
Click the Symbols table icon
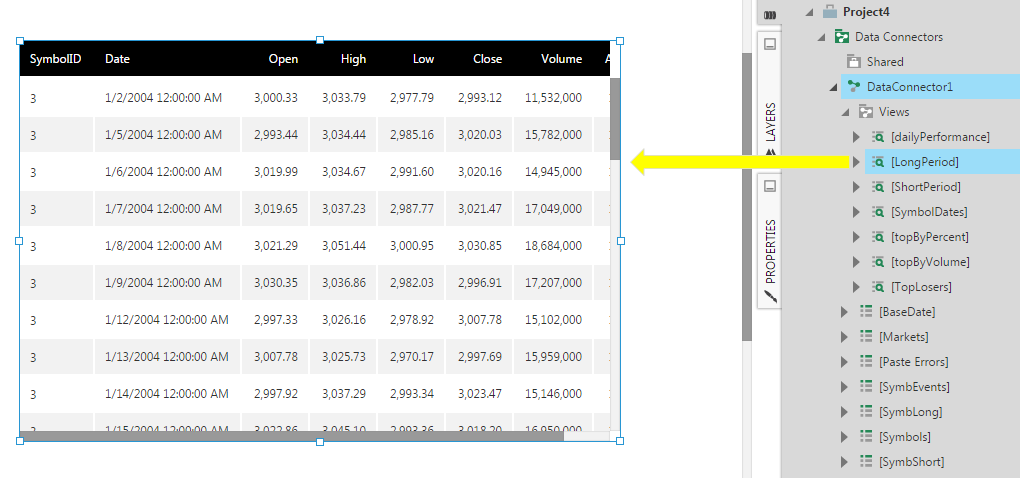pyautogui.click(x=866, y=437)
